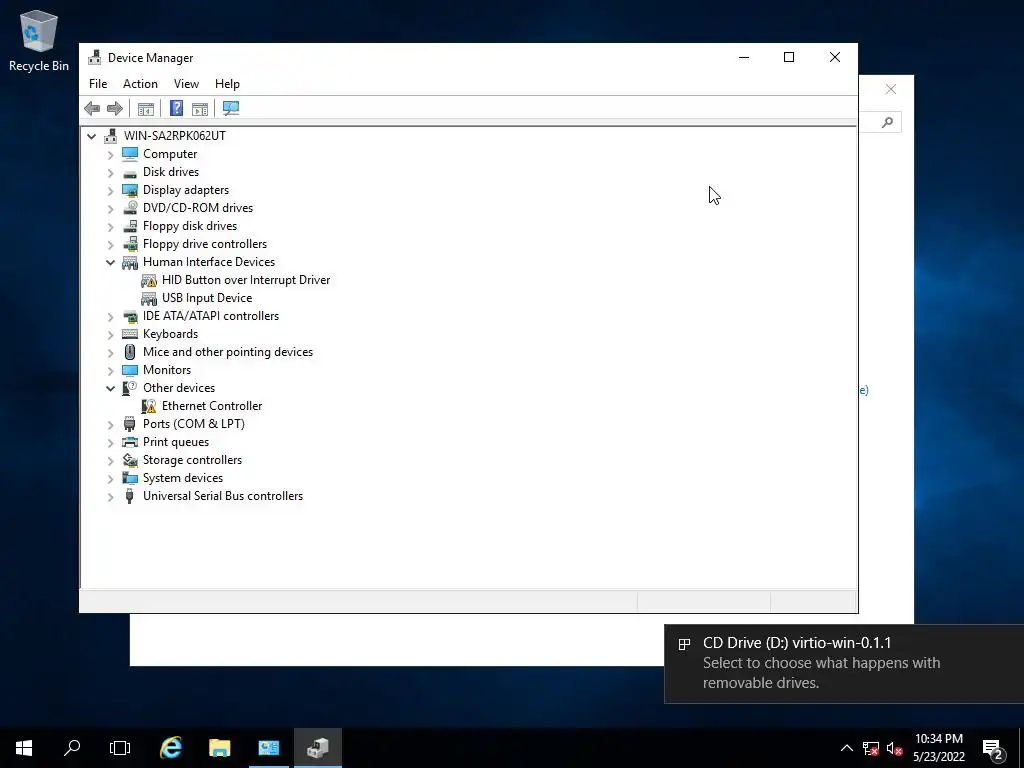Select the System devices label
Screen dimensions: 1024x768
point(183,478)
